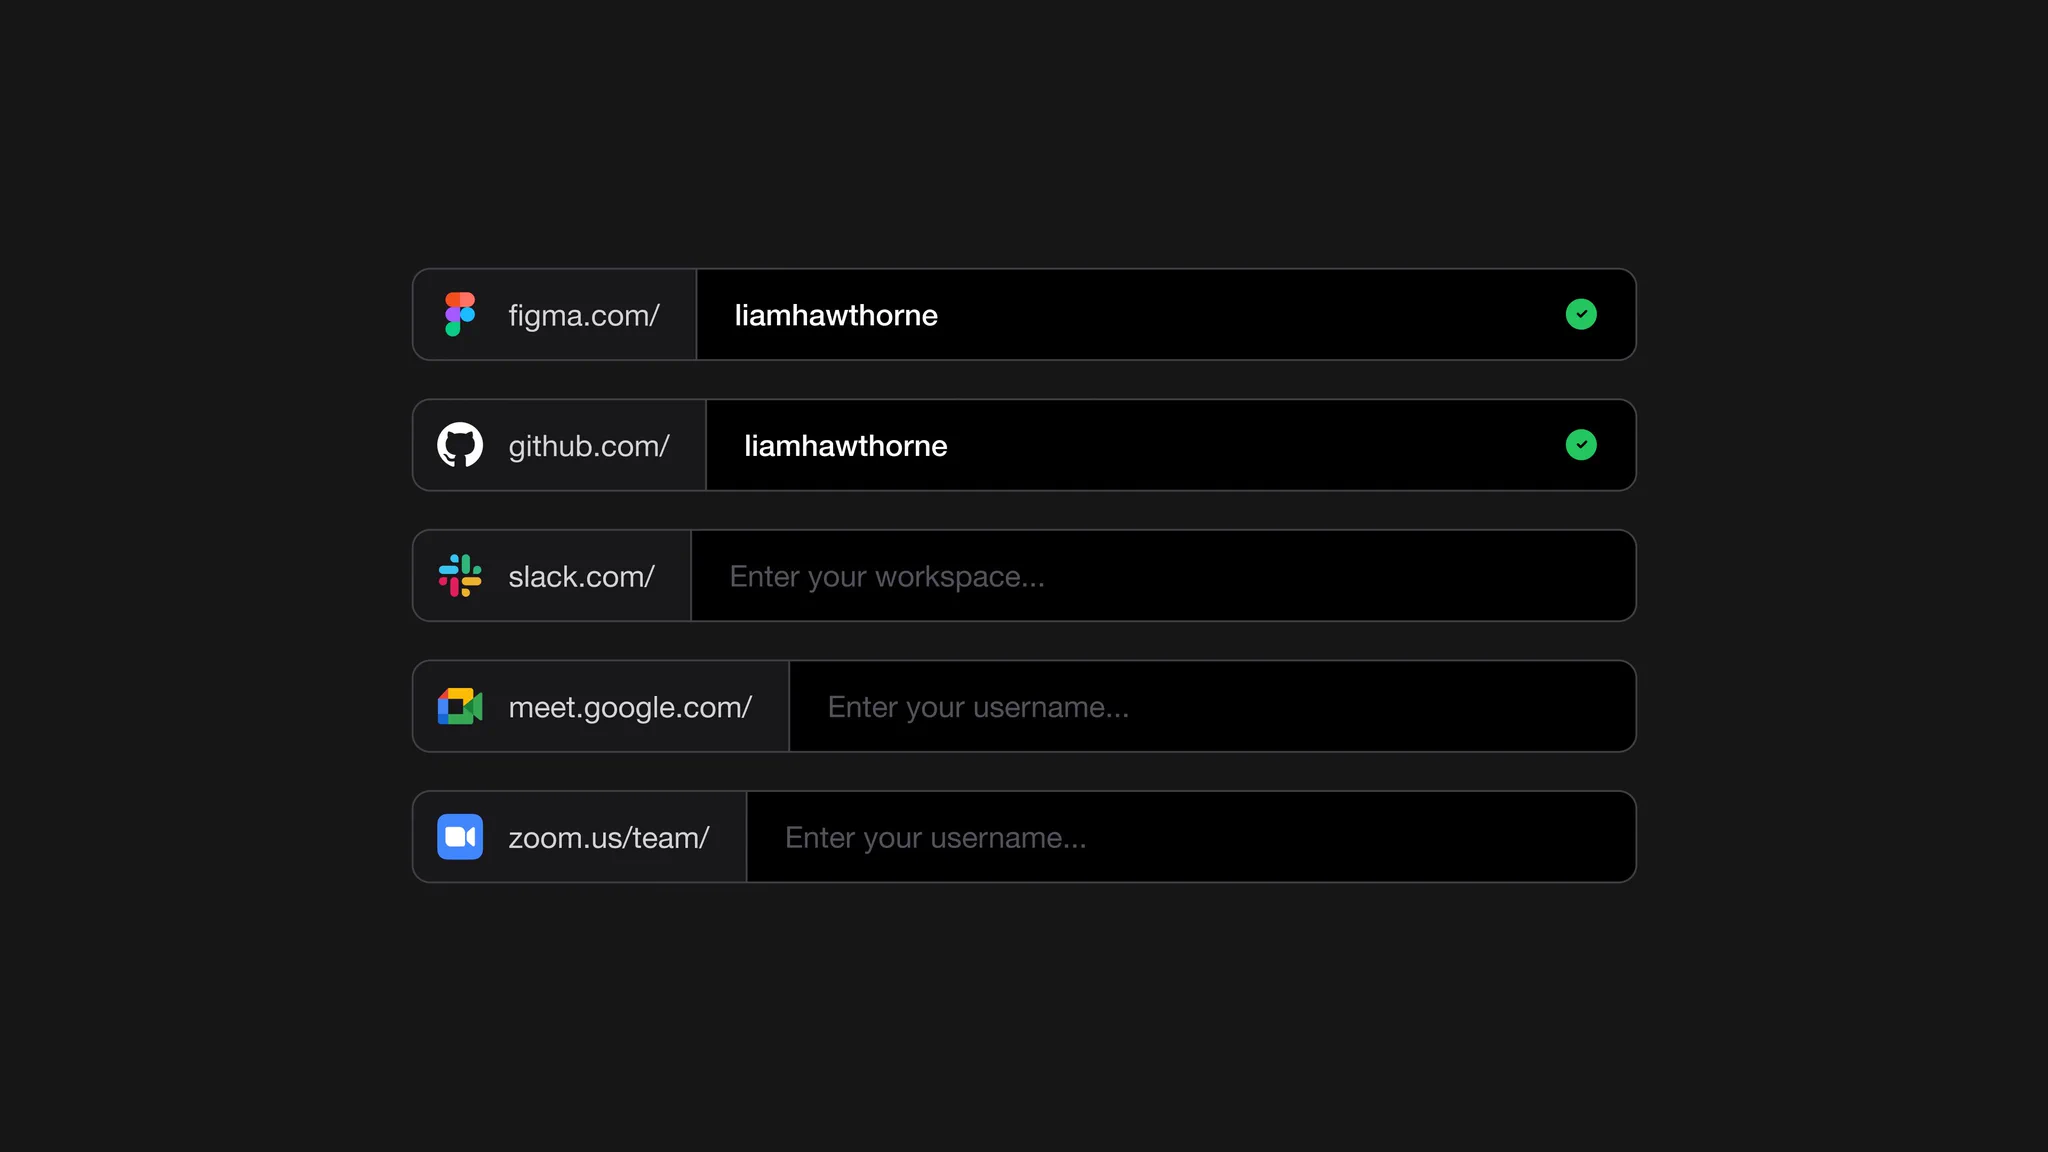Click empty area inside Figma input field

(x=1250, y=314)
